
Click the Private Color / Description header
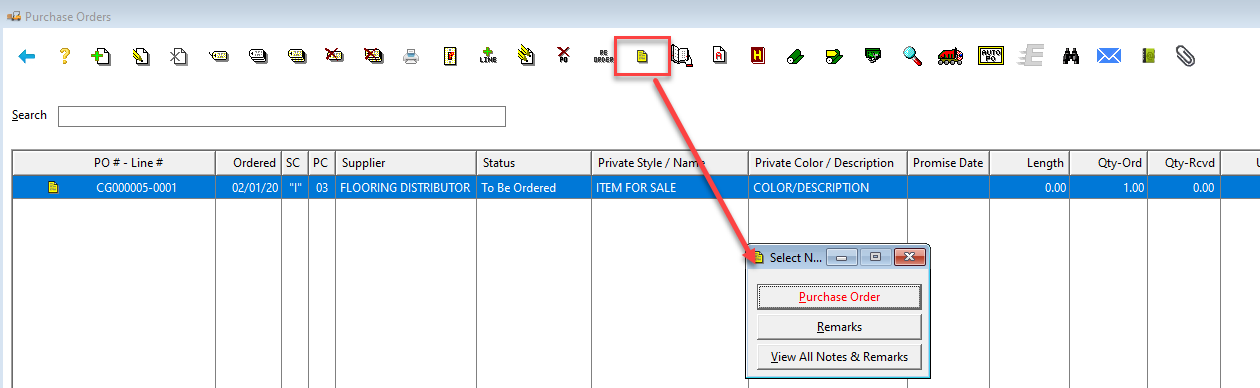coord(828,163)
